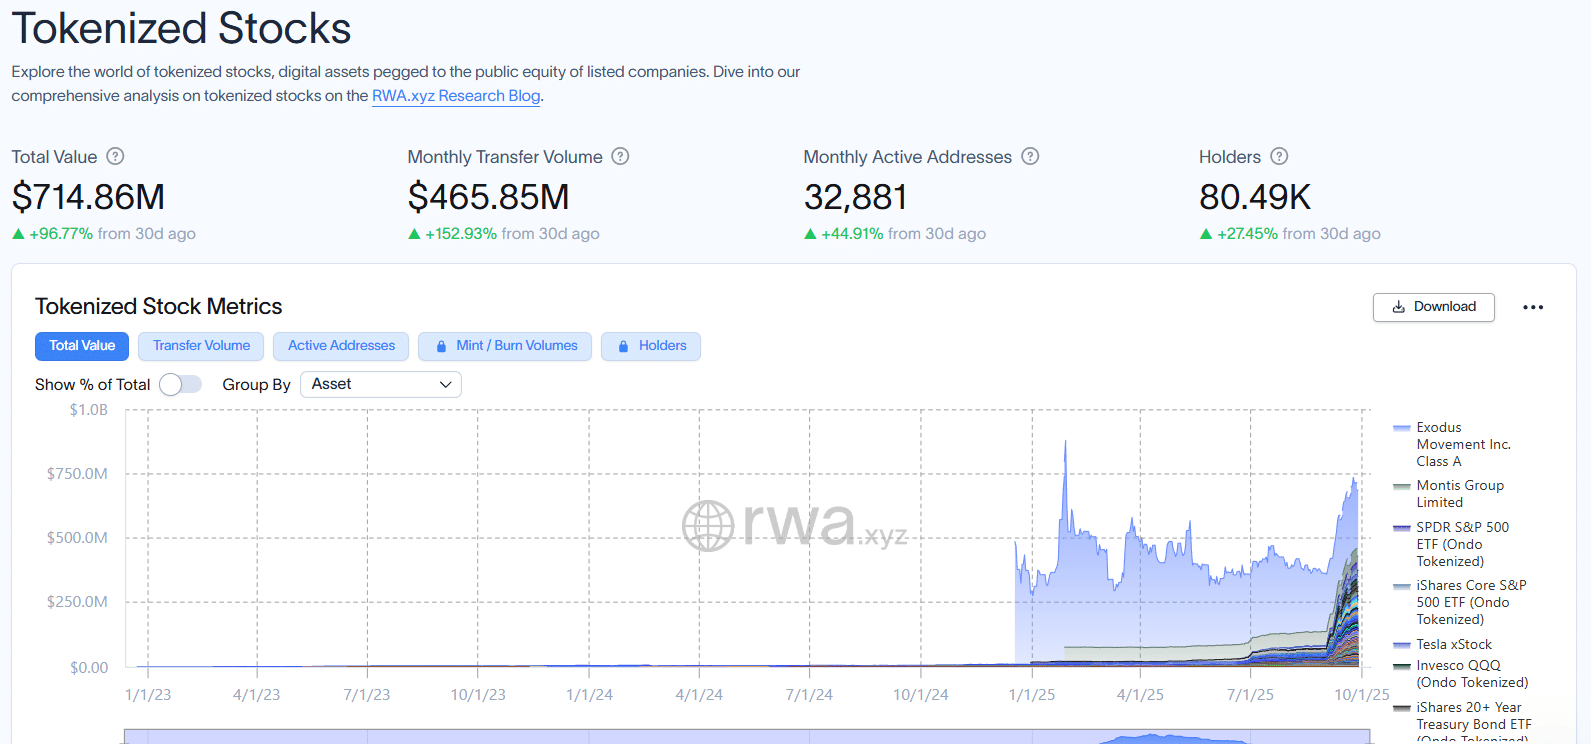Toggle the Show % of Total switch

coord(180,384)
